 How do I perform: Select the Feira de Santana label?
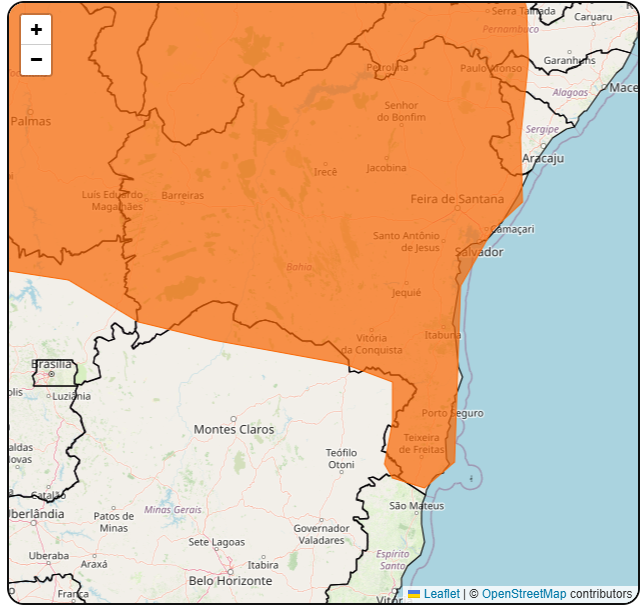point(457,199)
